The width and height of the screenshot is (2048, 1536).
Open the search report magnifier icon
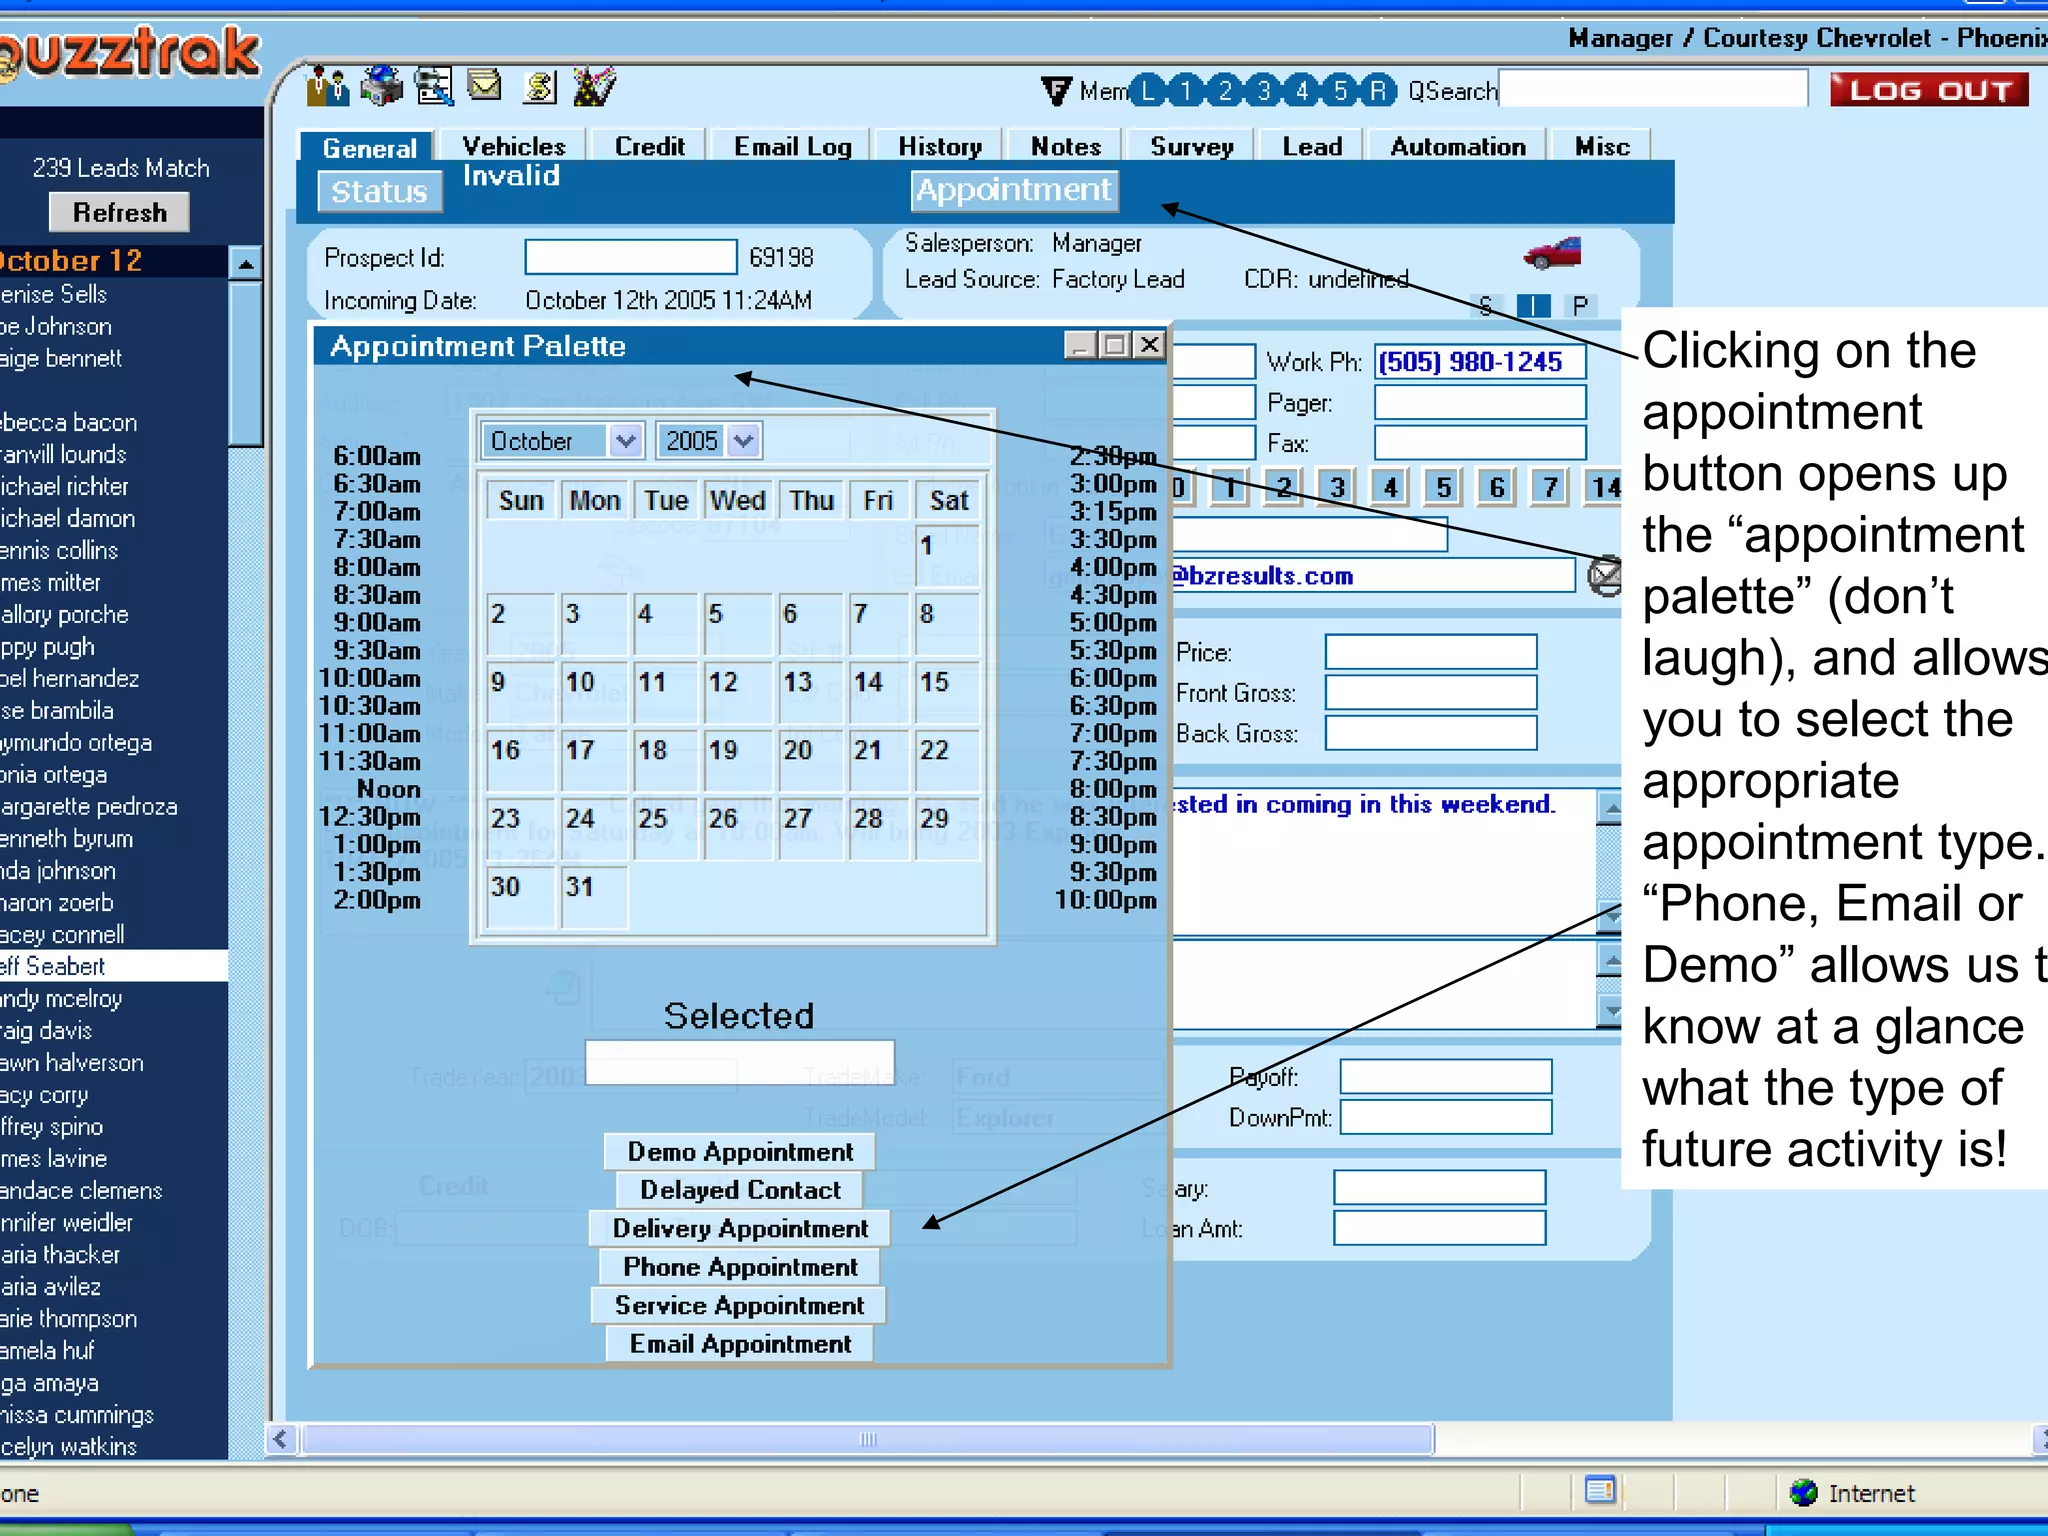[434, 88]
